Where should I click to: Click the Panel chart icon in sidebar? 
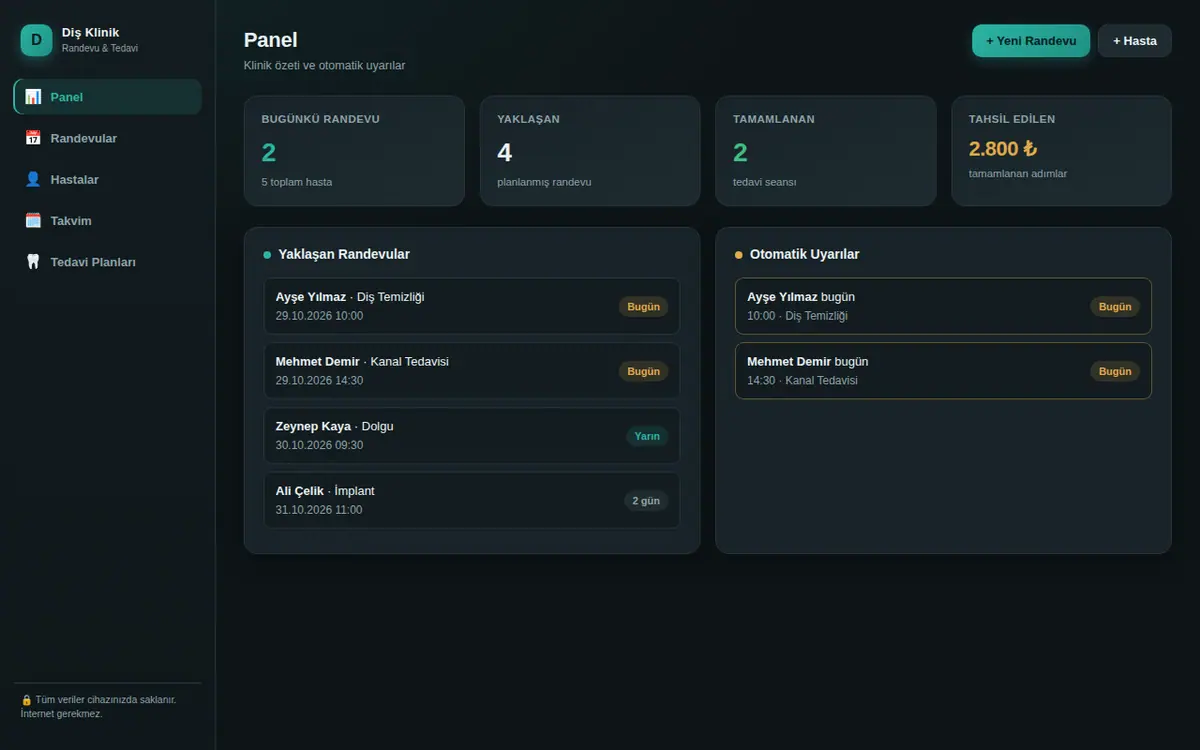[33, 97]
